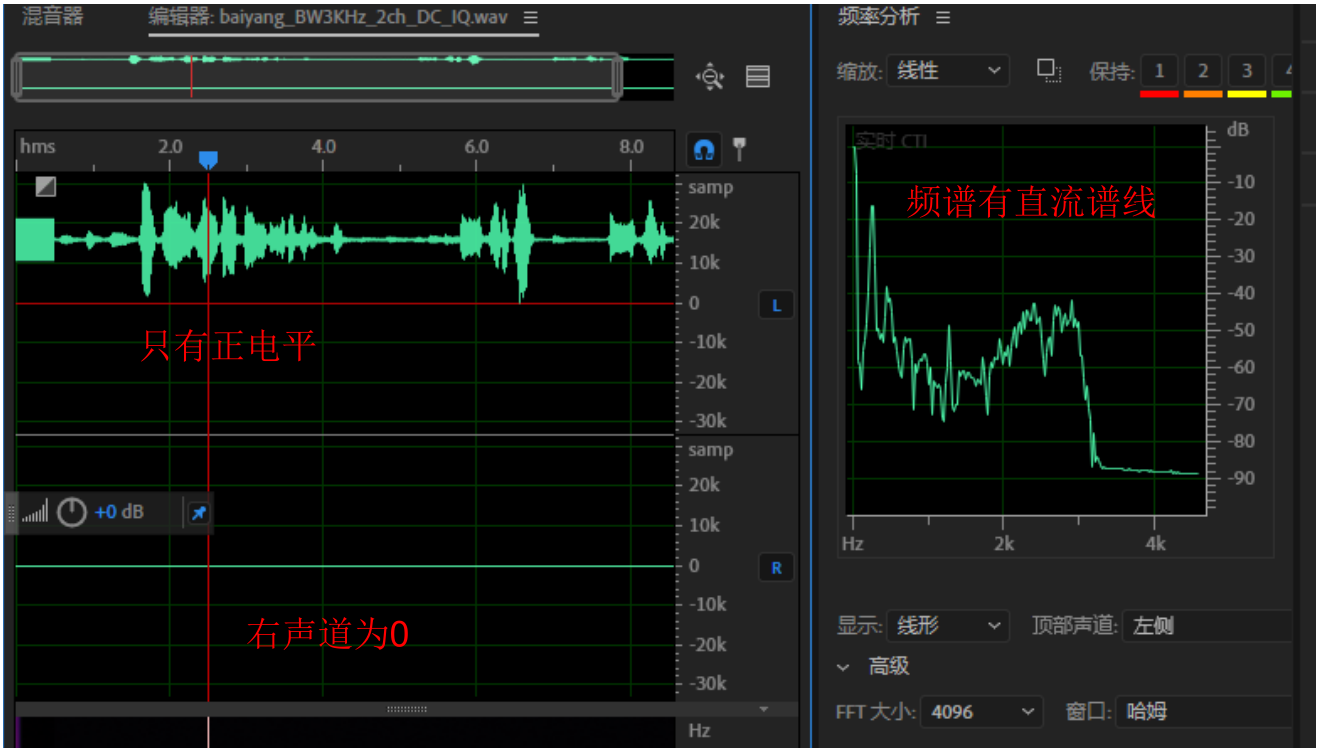The image size is (1318, 748).
Task: Click the list view icon beside the overview
Action: pyautogui.click(x=758, y=77)
